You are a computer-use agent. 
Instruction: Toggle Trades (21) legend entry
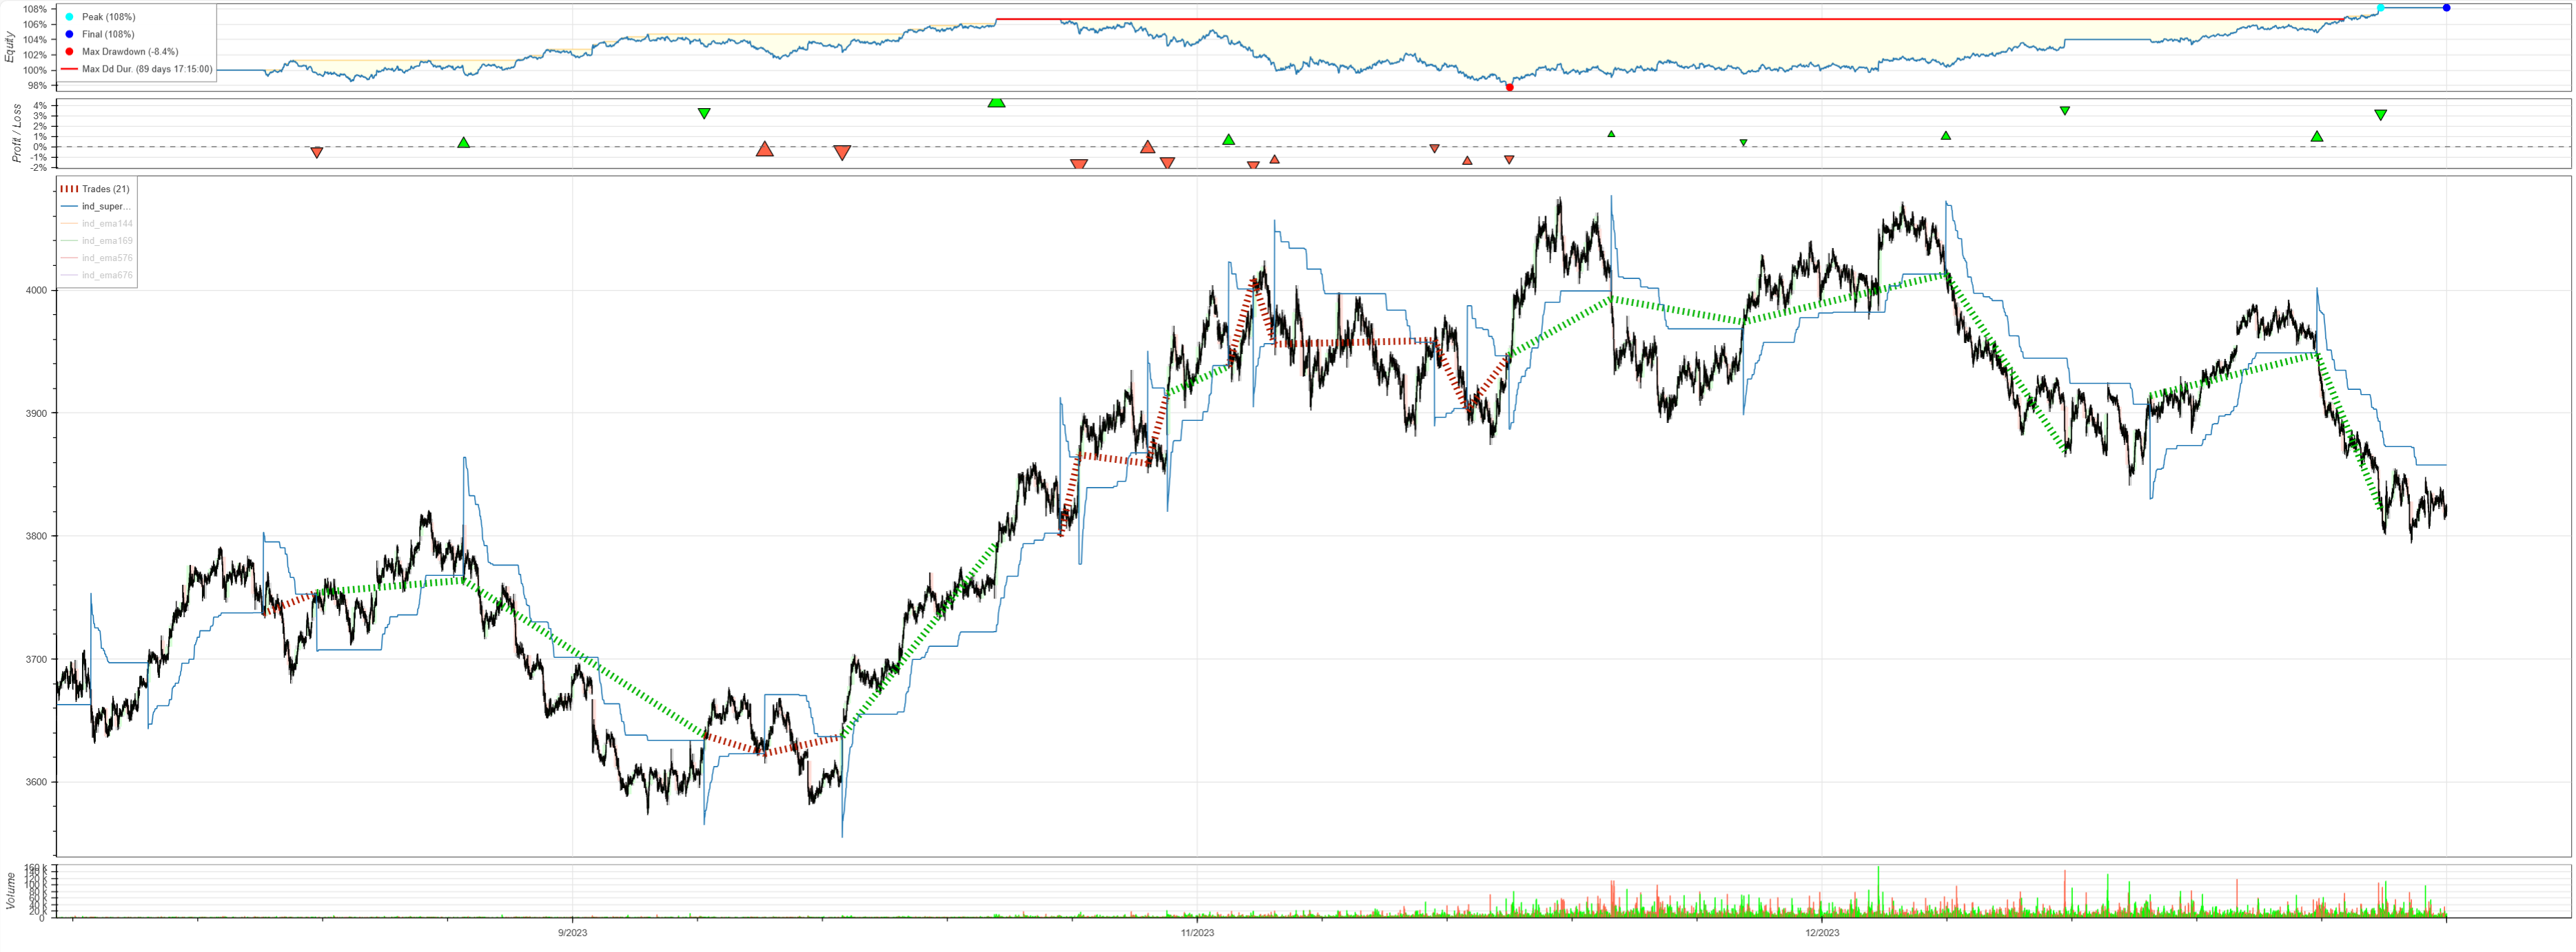pos(106,189)
